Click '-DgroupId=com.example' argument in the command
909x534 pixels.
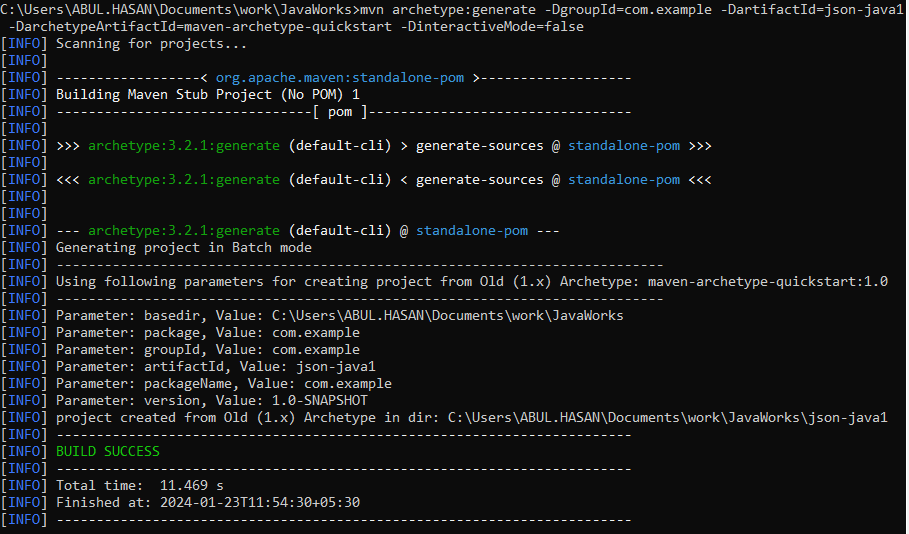point(628,10)
